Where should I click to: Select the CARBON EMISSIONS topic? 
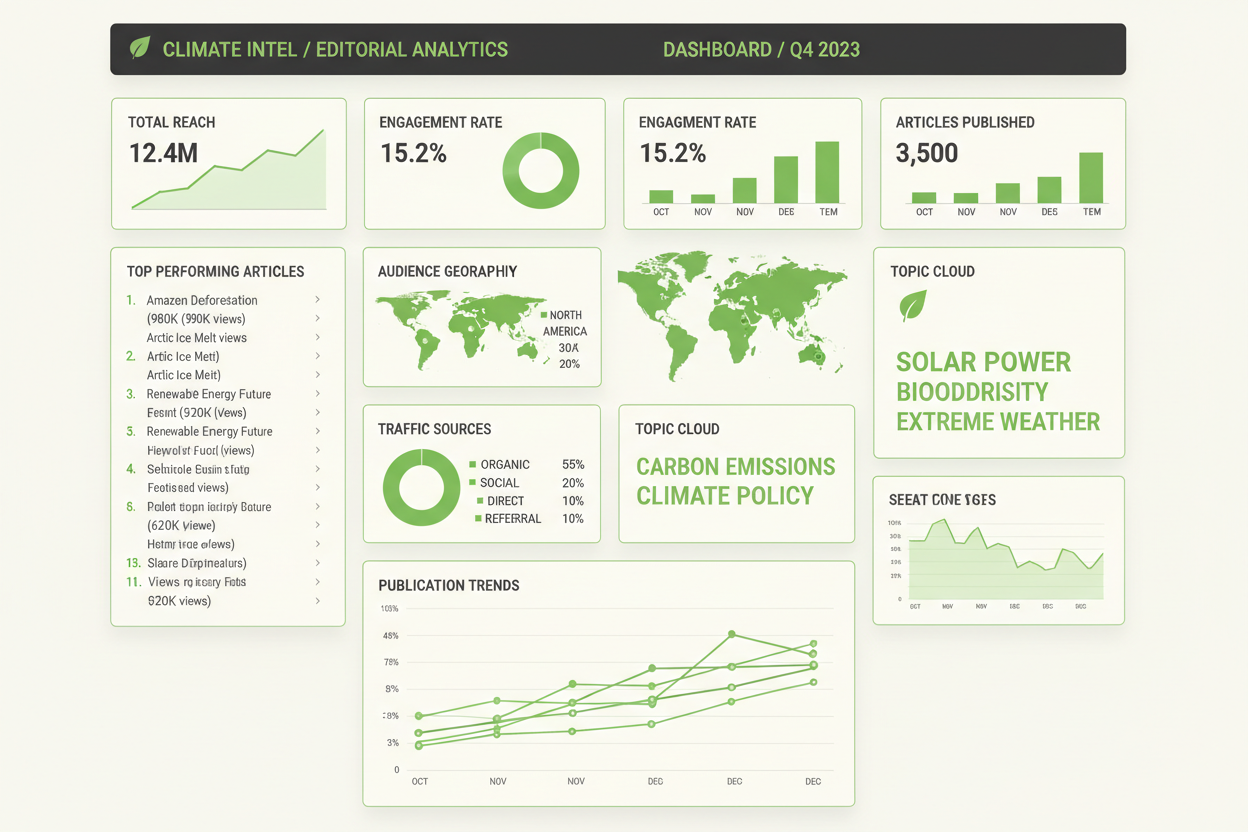tap(736, 467)
